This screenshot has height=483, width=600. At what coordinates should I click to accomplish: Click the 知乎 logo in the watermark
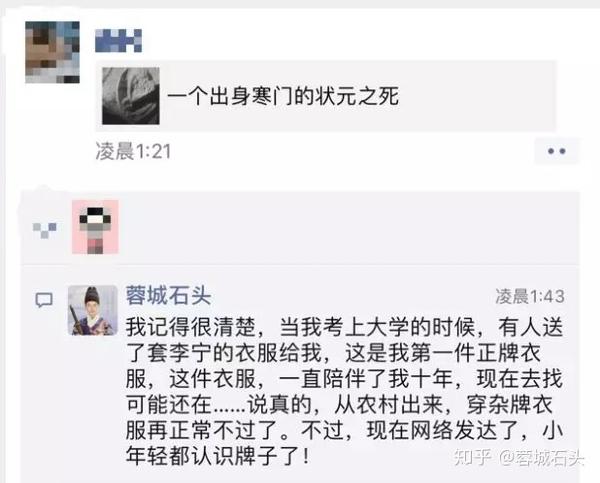pyautogui.click(x=473, y=457)
